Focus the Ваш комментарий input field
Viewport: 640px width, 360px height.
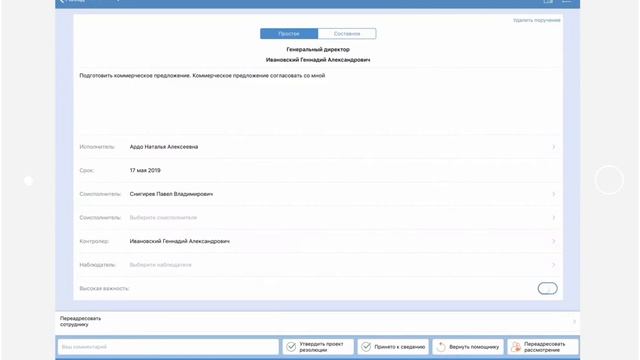click(x=168, y=347)
